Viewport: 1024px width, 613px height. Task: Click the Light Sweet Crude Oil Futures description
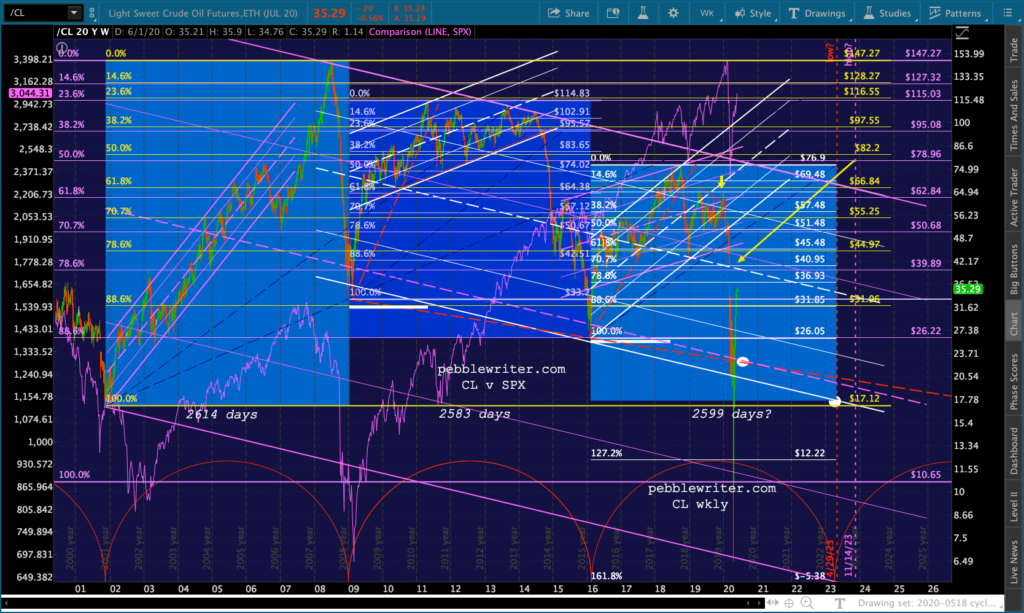[203, 13]
